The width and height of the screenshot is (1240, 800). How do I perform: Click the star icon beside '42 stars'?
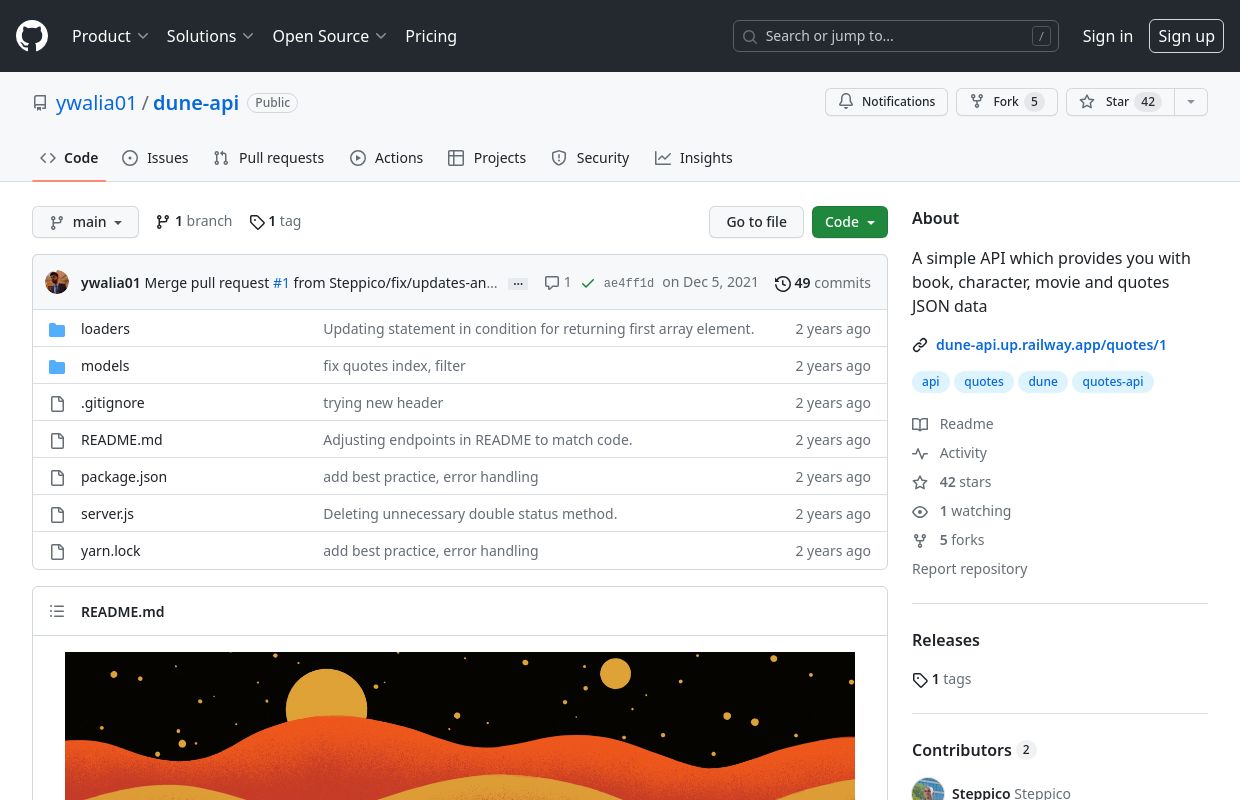920,482
